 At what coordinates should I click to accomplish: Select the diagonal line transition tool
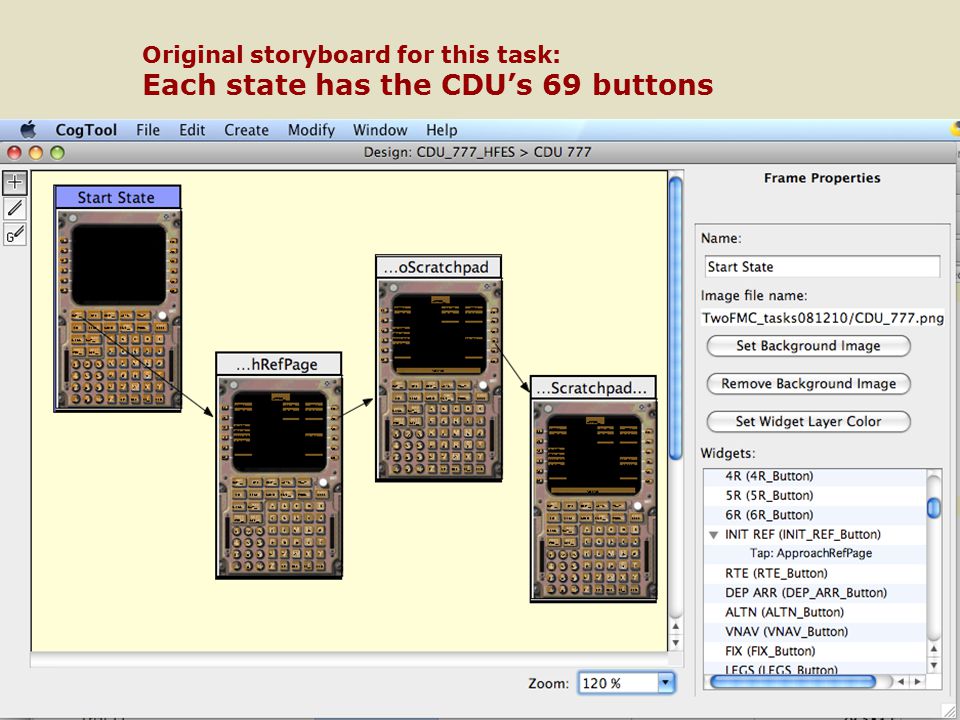(x=15, y=208)
